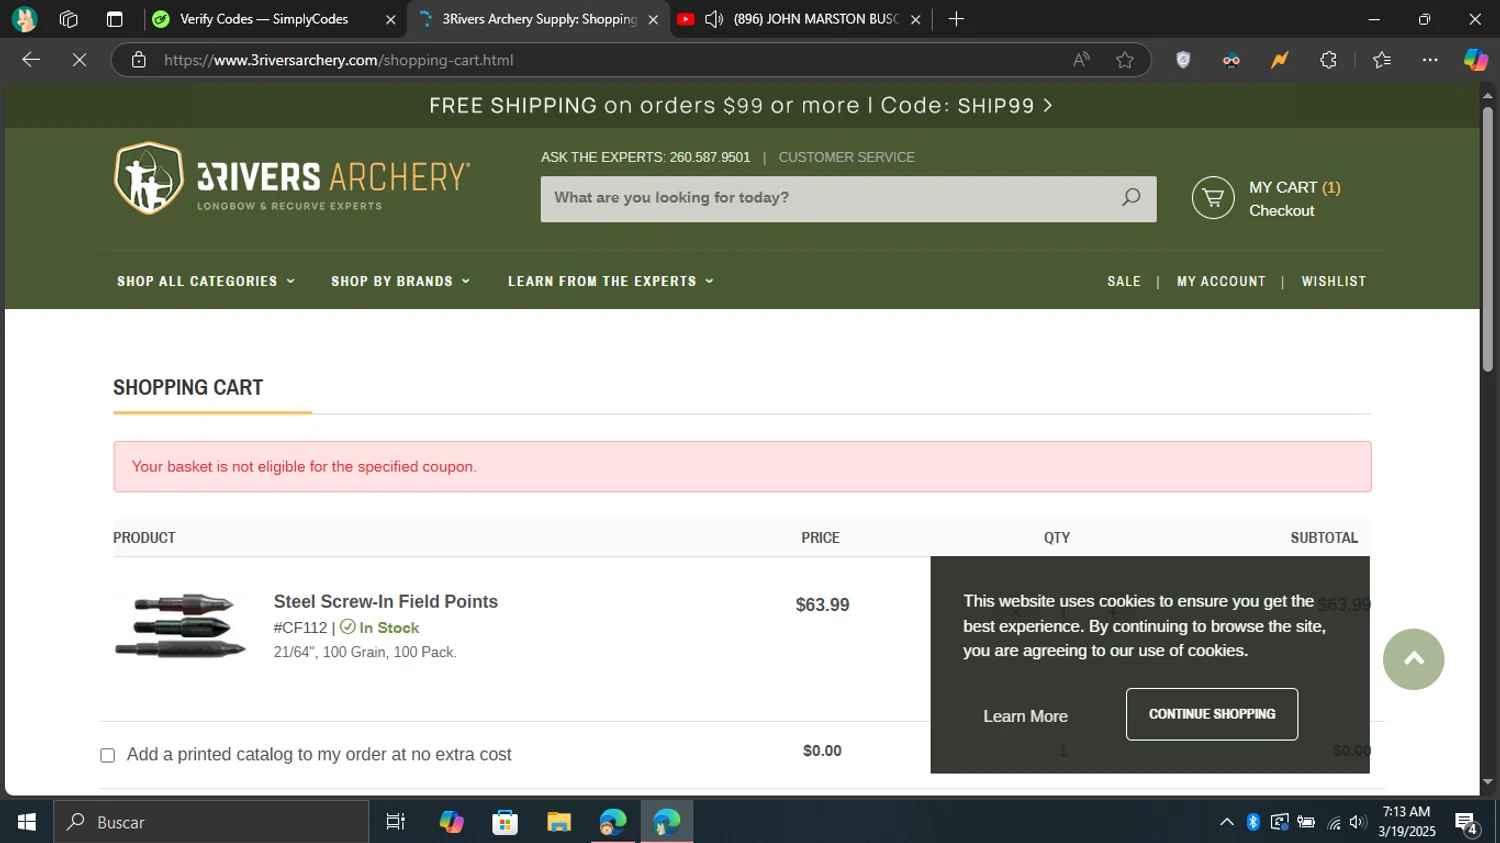This screenshot has width=1500, height=843.
Task: Open the shield extension icon
Action: [1183, 60]
